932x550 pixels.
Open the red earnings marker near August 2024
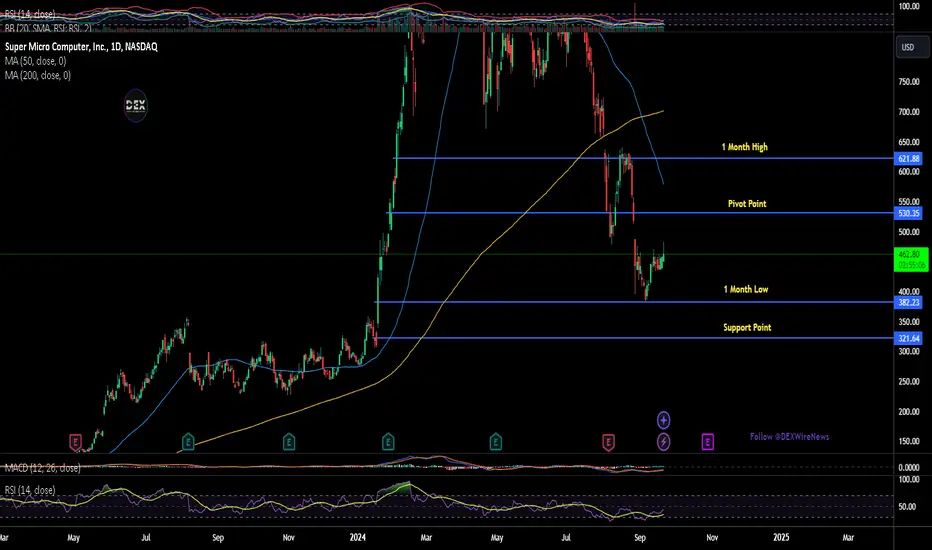point(608,442)
